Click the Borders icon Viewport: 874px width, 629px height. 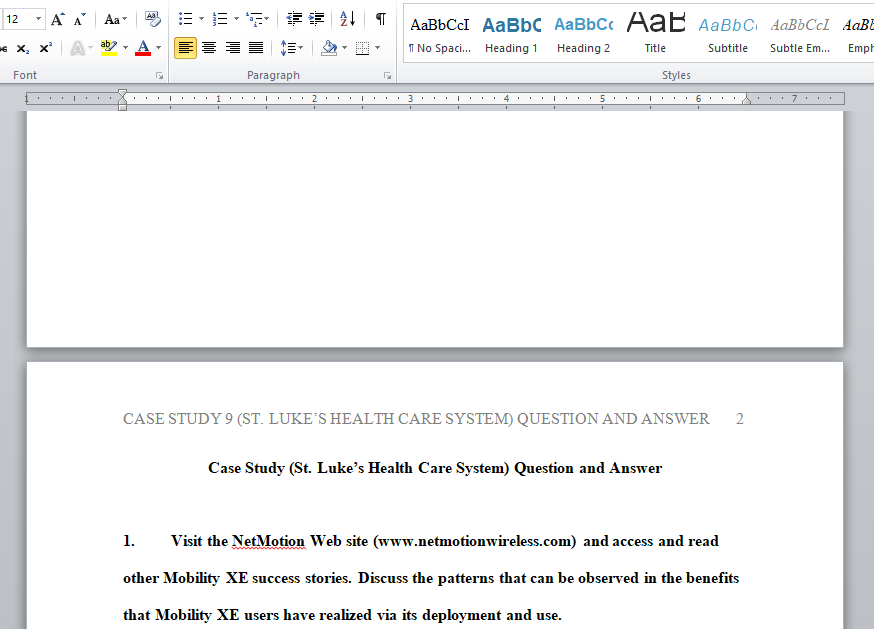(362, 48)
